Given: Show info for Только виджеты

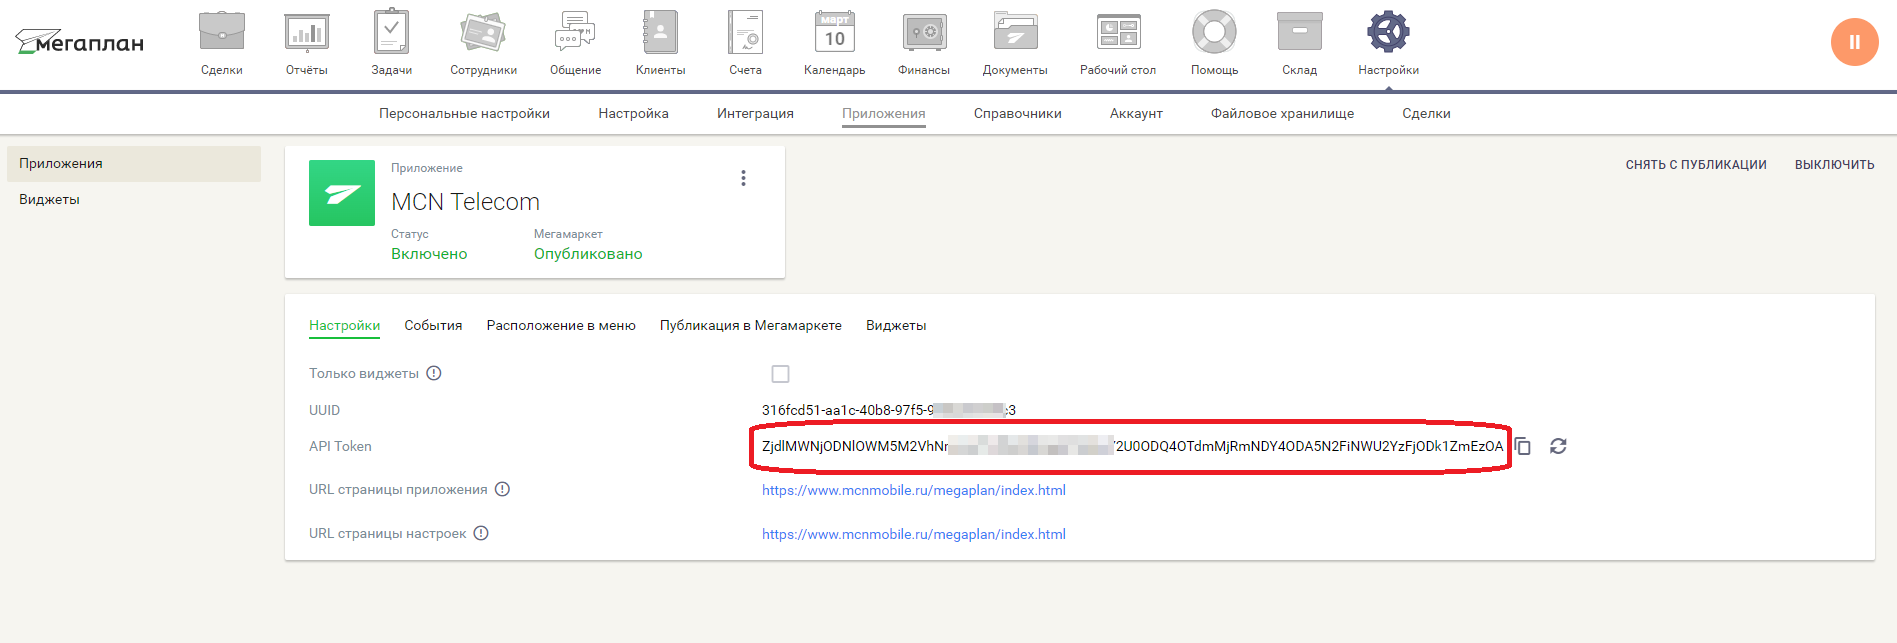Looking at the screenshot, I should (x=434, y=373).
